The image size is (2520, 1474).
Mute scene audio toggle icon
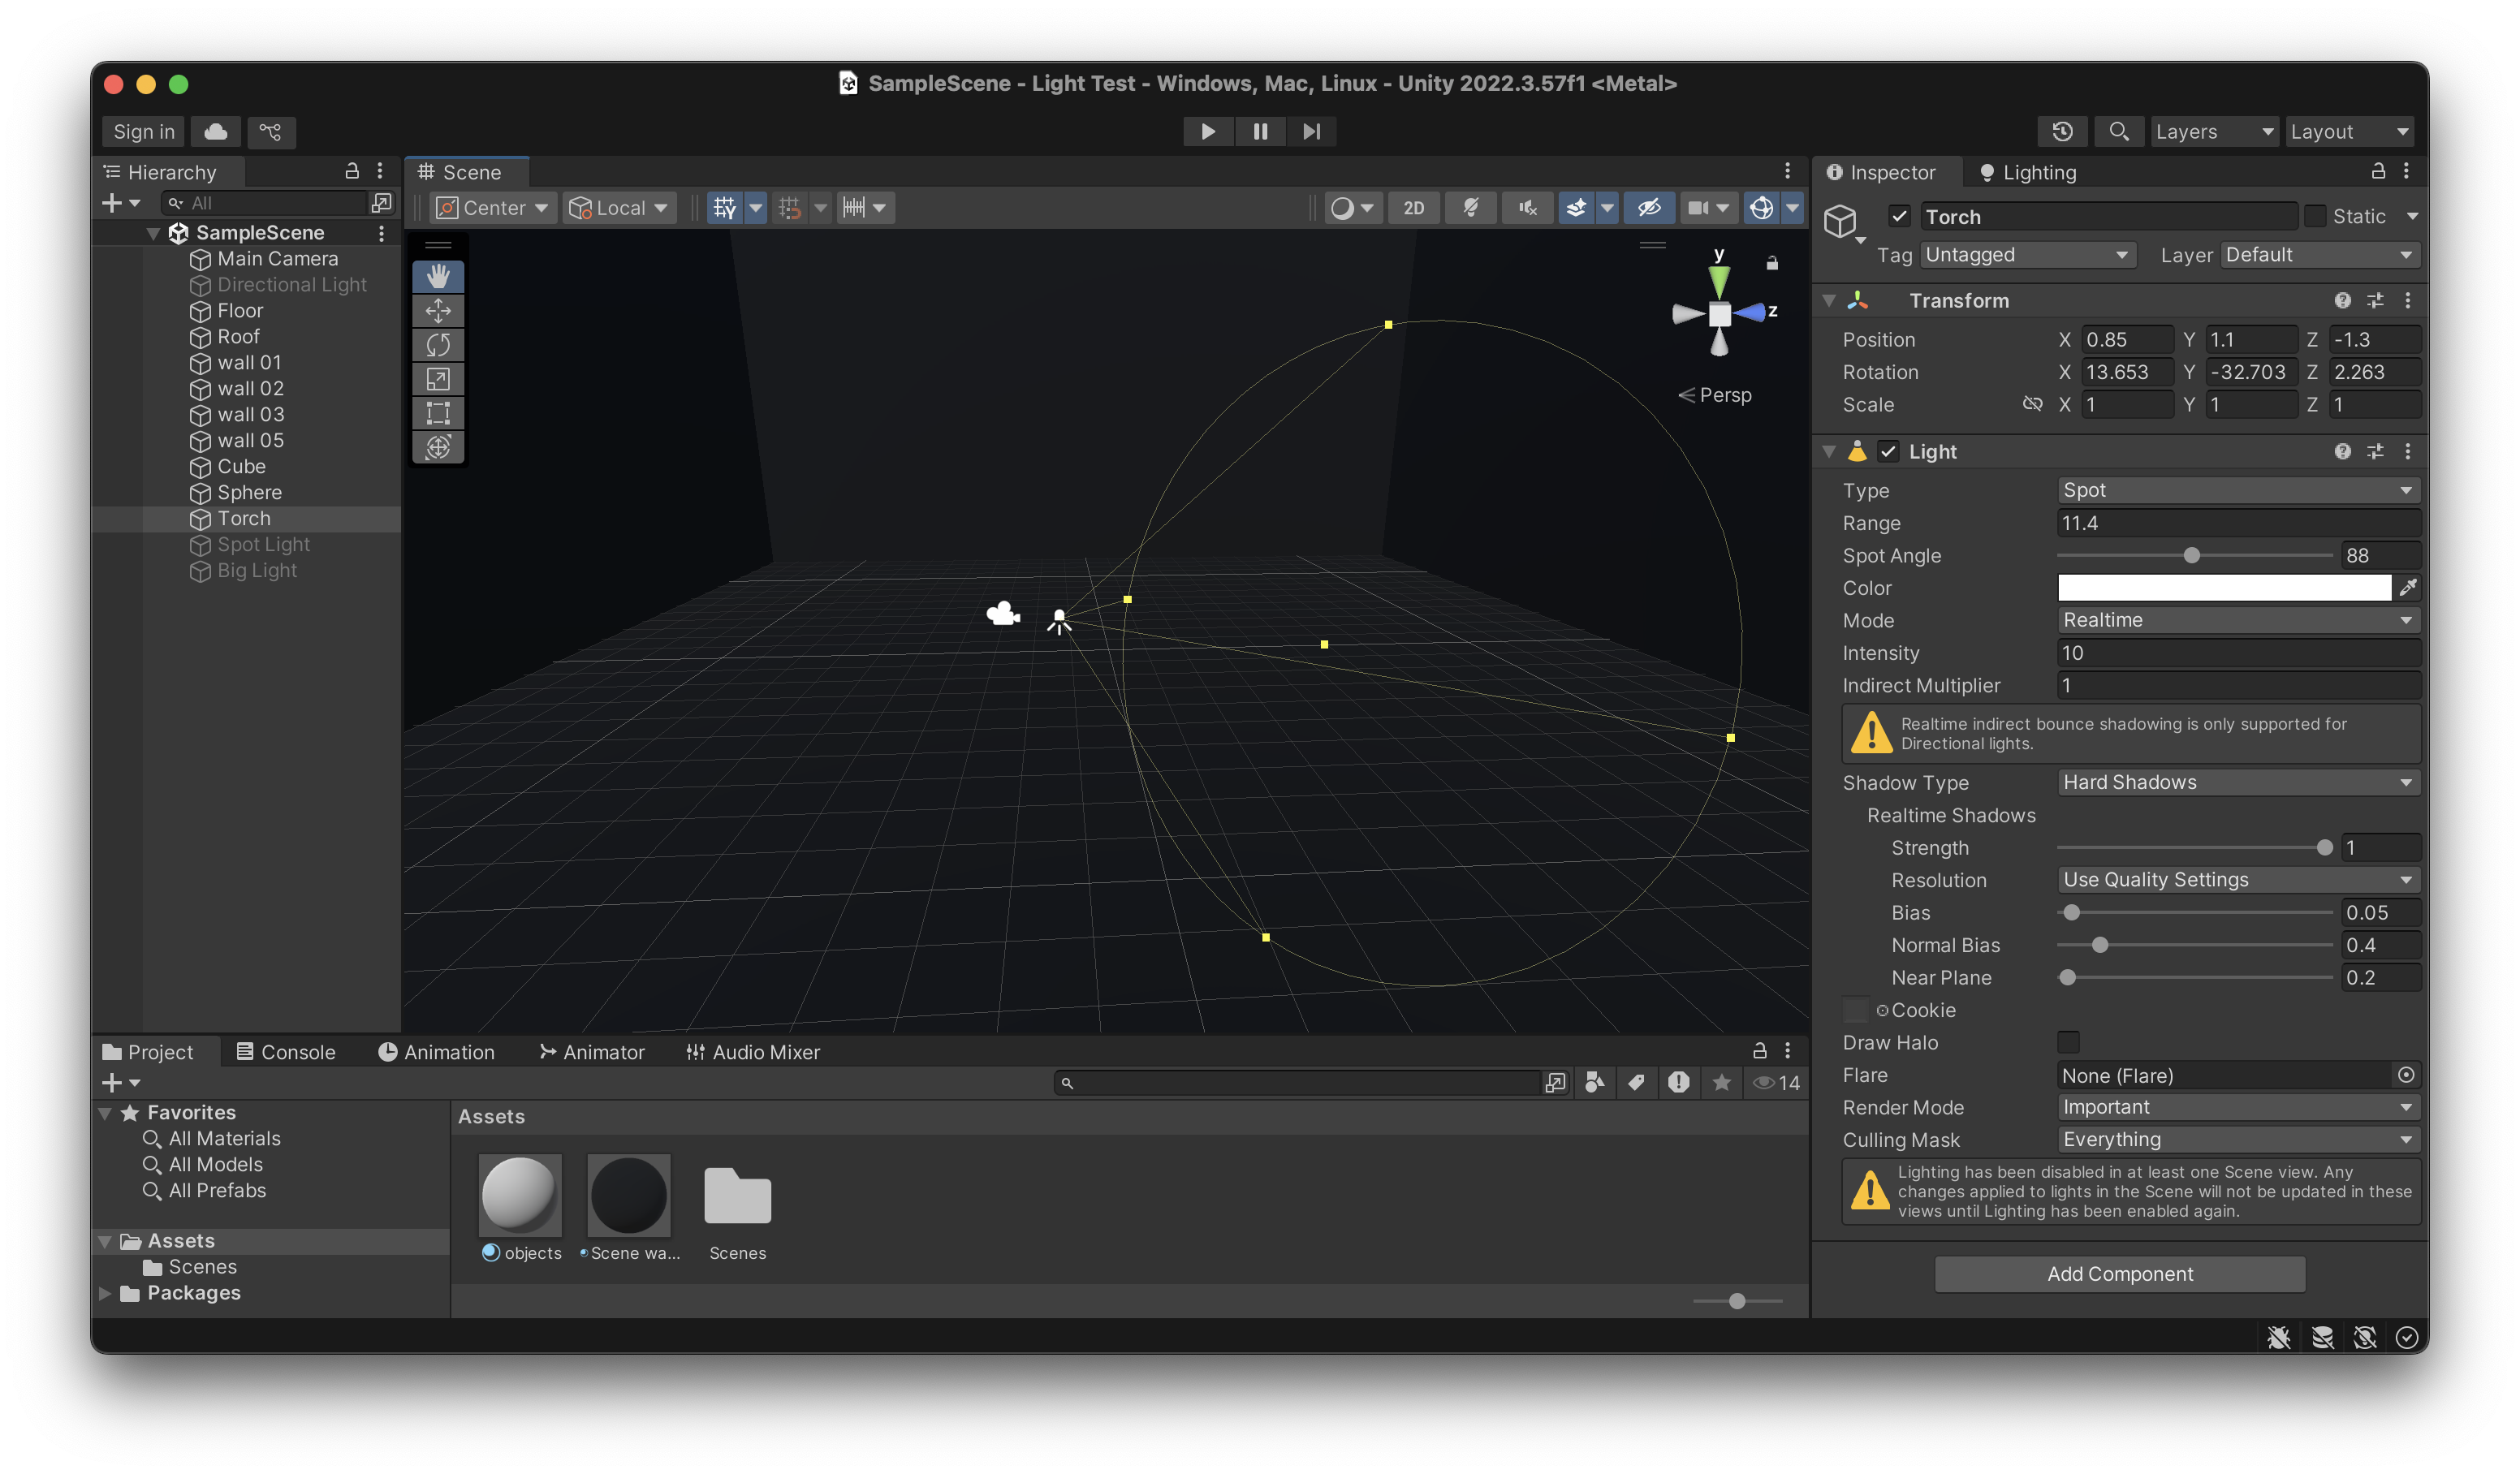click(1527, 208)
